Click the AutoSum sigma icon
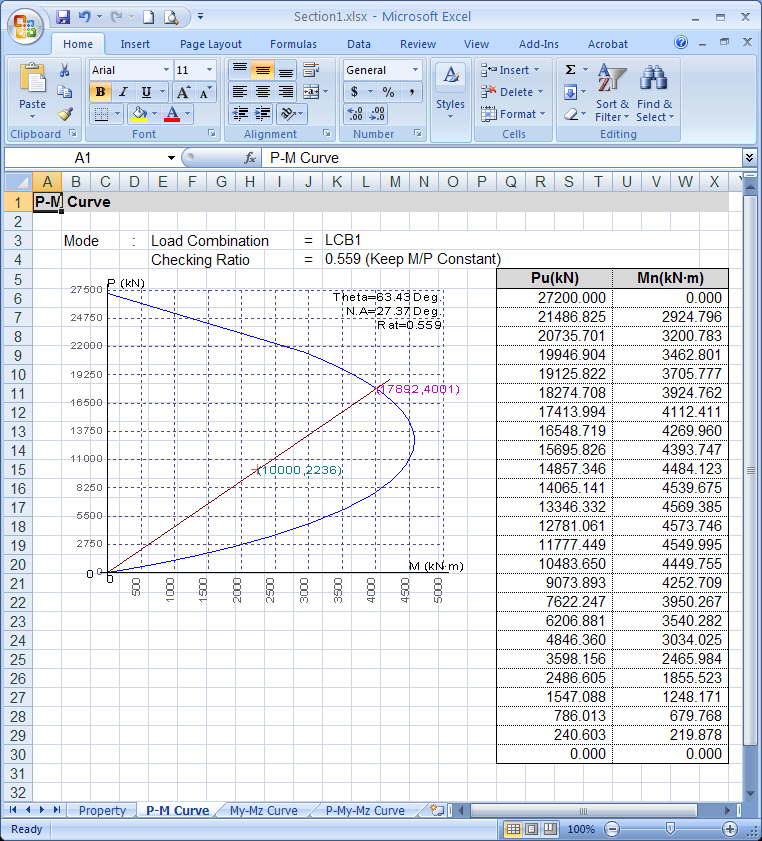 pos(570,70)
